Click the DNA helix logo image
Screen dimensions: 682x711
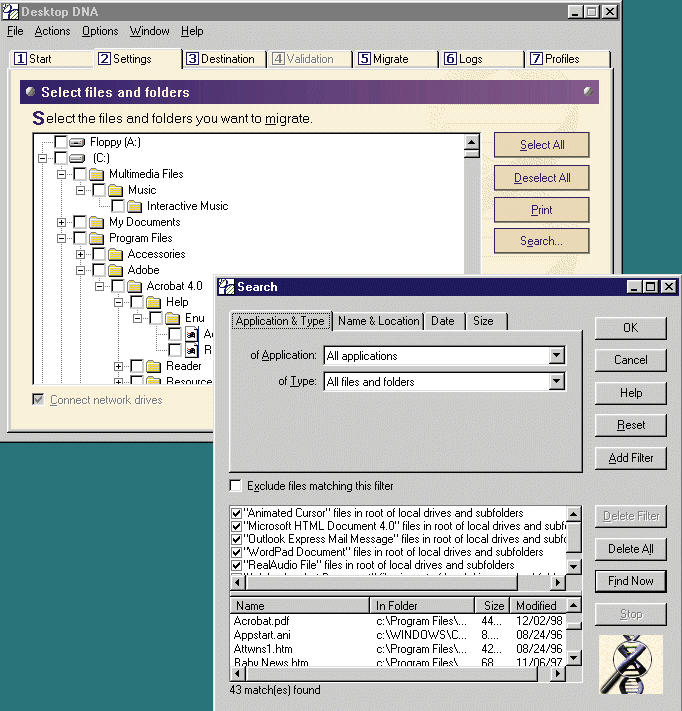click(630, 663)
